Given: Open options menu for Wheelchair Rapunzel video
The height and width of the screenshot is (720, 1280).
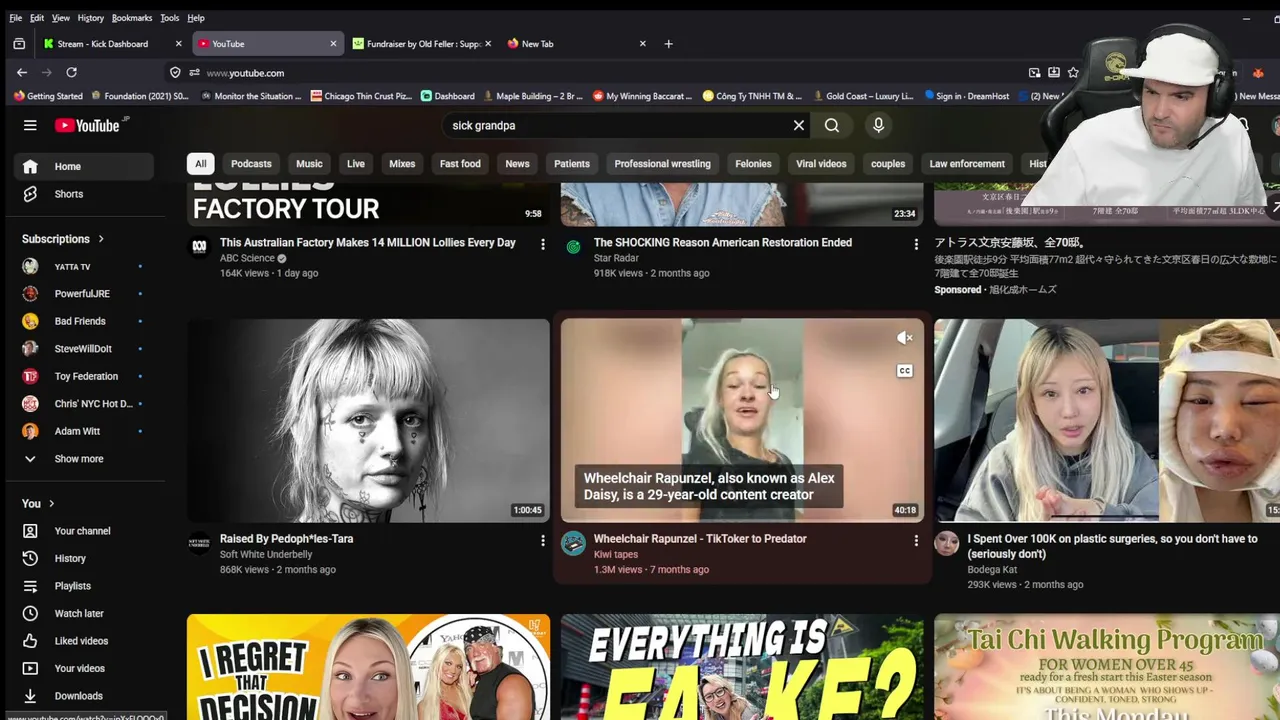Looking at the screenshot, I should (x=916, y=540).
